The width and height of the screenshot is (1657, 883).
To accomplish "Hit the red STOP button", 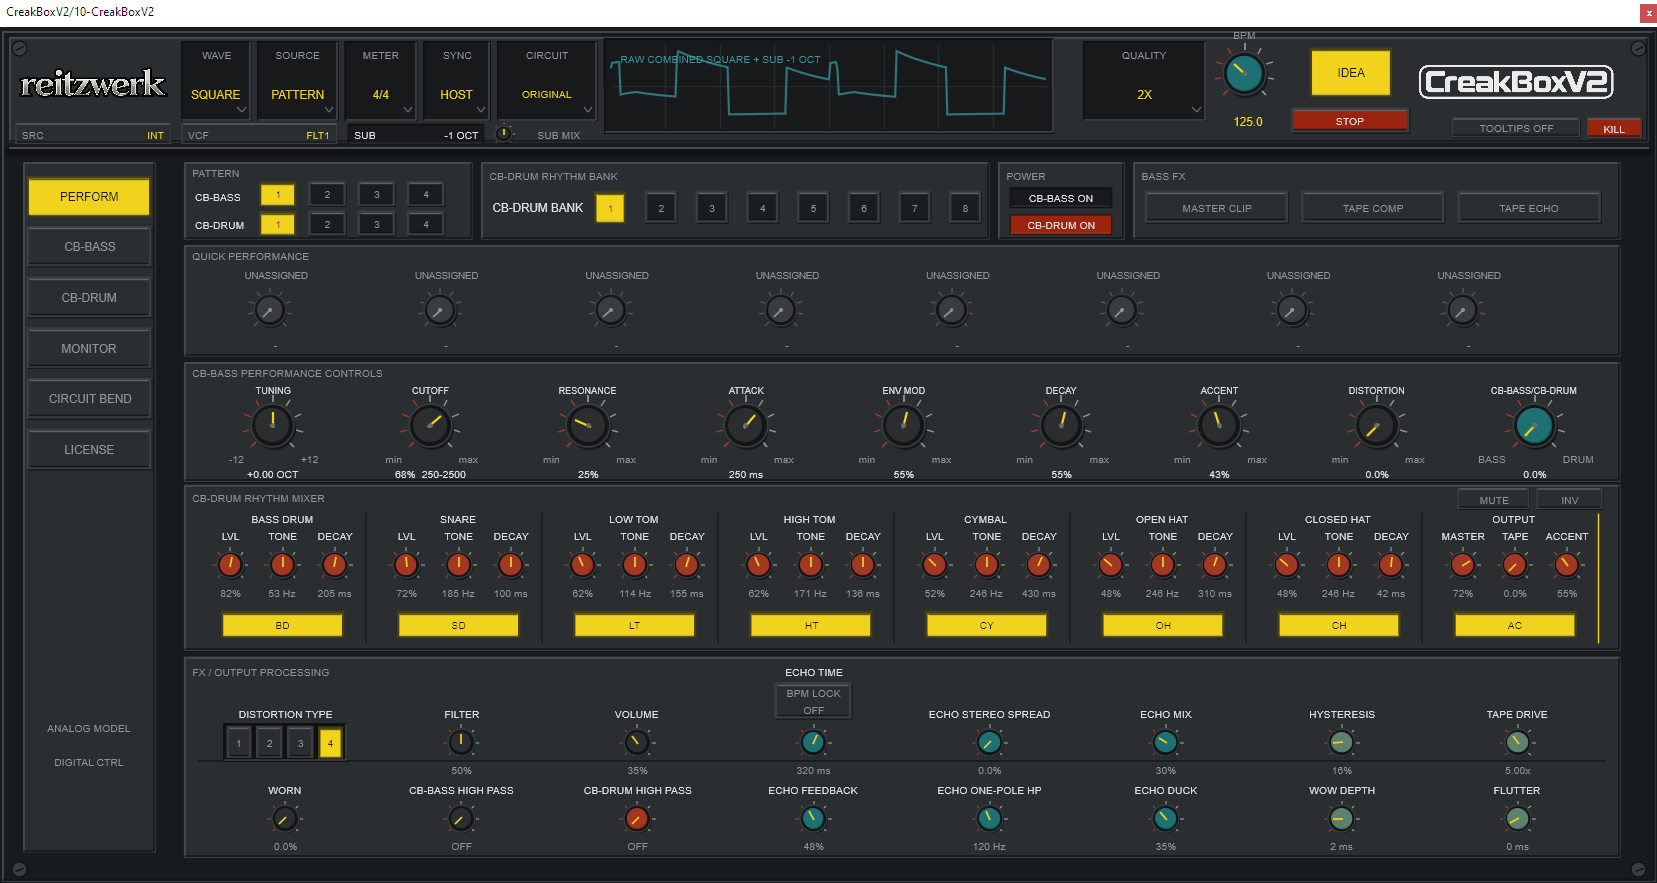I will coord(1350,121).
